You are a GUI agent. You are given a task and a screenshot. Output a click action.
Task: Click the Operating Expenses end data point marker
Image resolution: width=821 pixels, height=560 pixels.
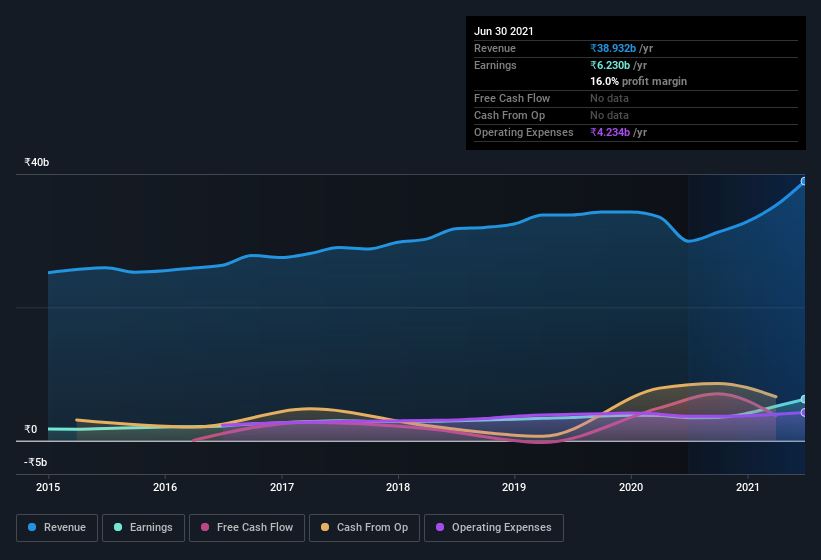point(804,412)
